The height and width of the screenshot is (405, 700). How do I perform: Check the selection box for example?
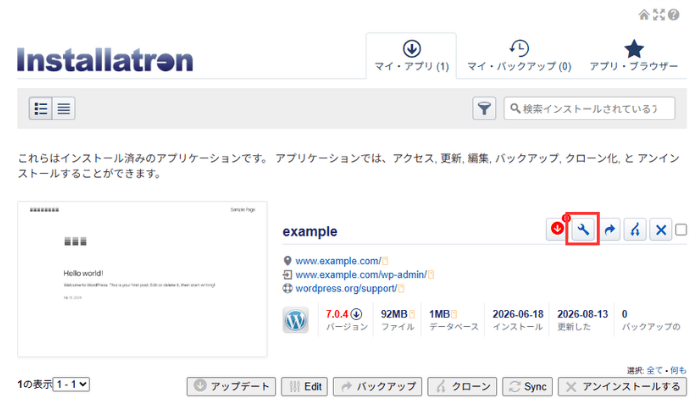coord(681,230)
